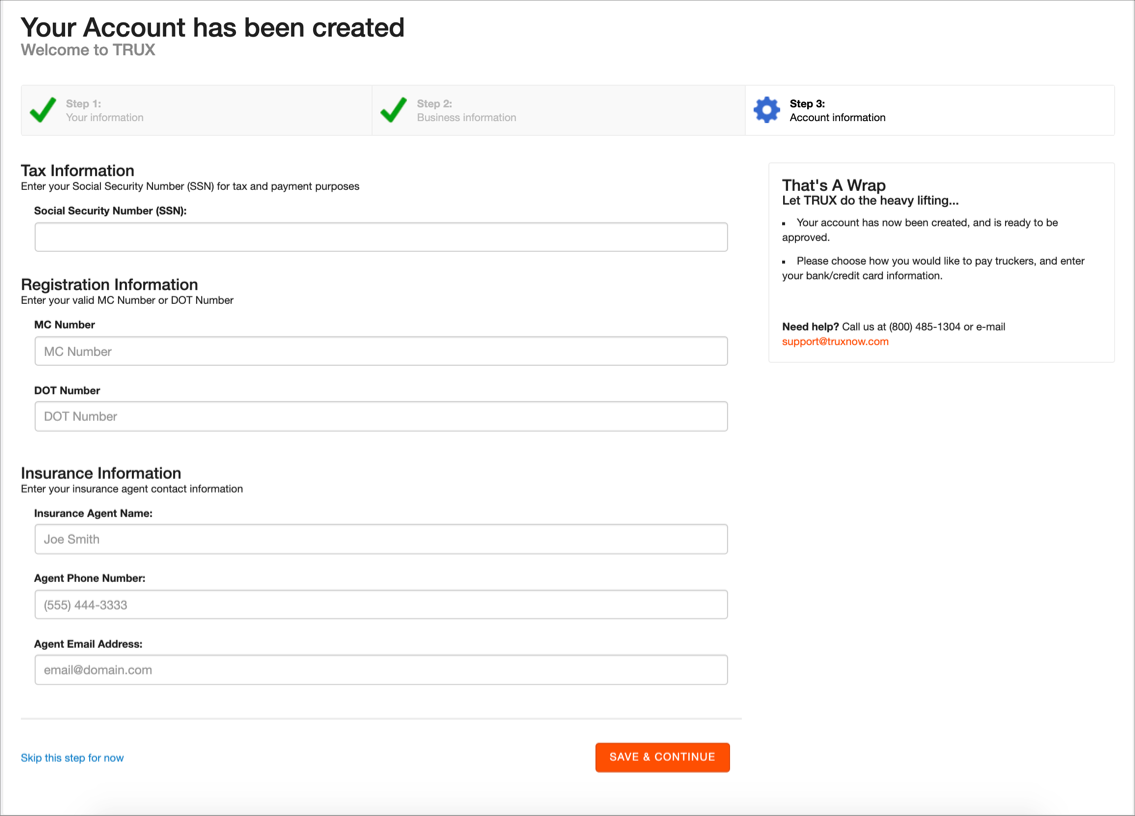Viewport: 1135px width, 816px height.
Task: Focus the Agent Phone Number field
Action: click(x=381, y=605)
